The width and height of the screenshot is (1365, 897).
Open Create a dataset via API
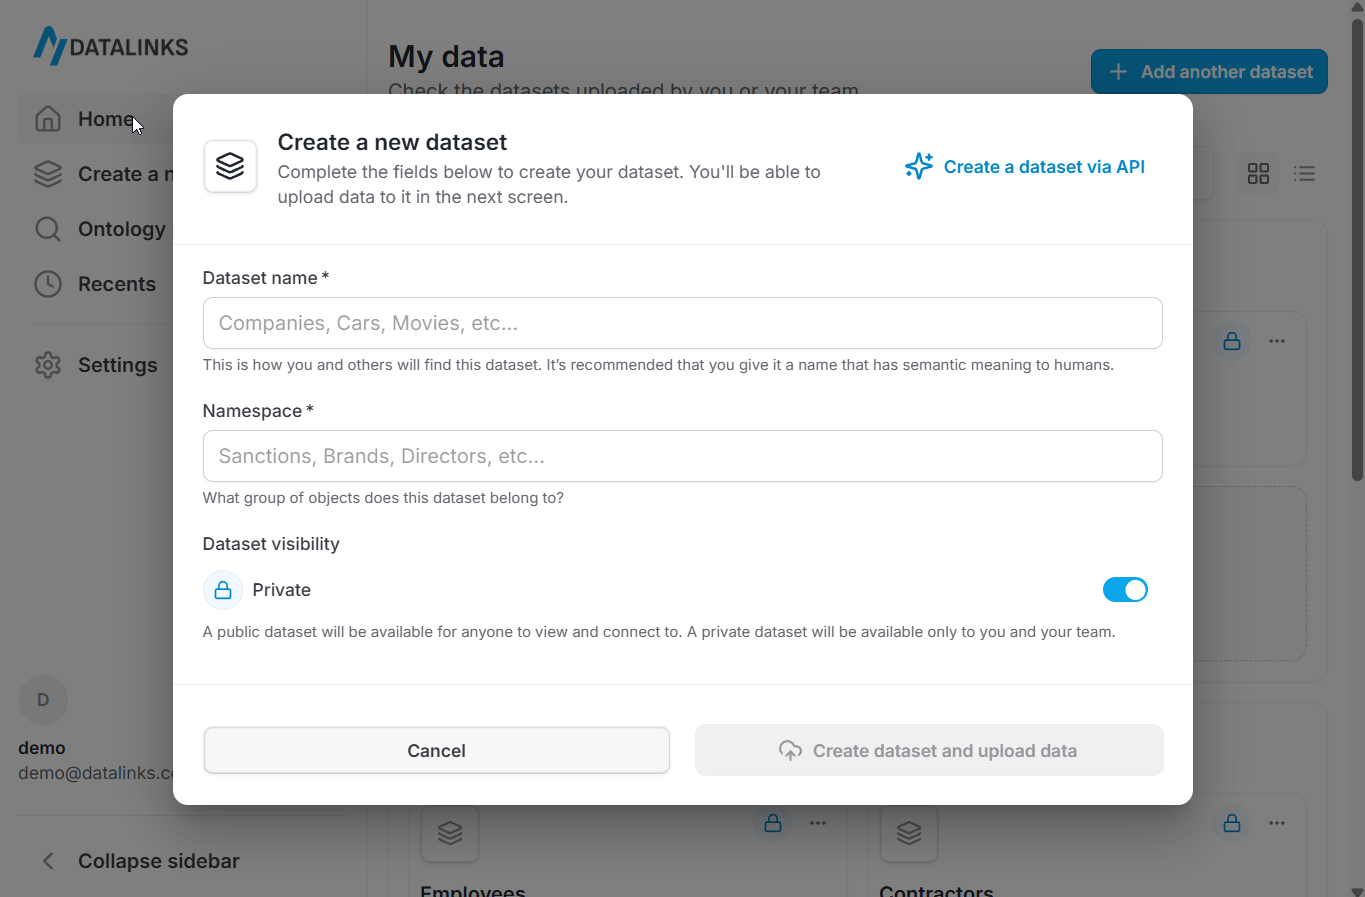coord(1044,166)
